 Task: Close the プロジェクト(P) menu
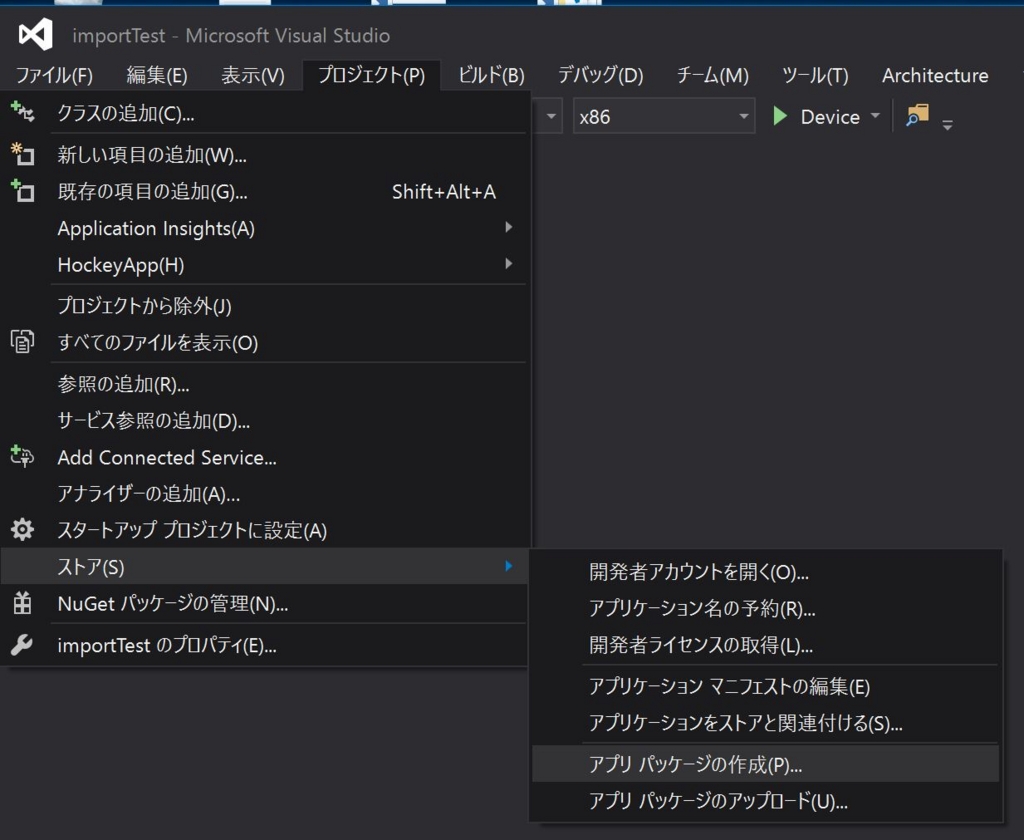coord(372,75)
